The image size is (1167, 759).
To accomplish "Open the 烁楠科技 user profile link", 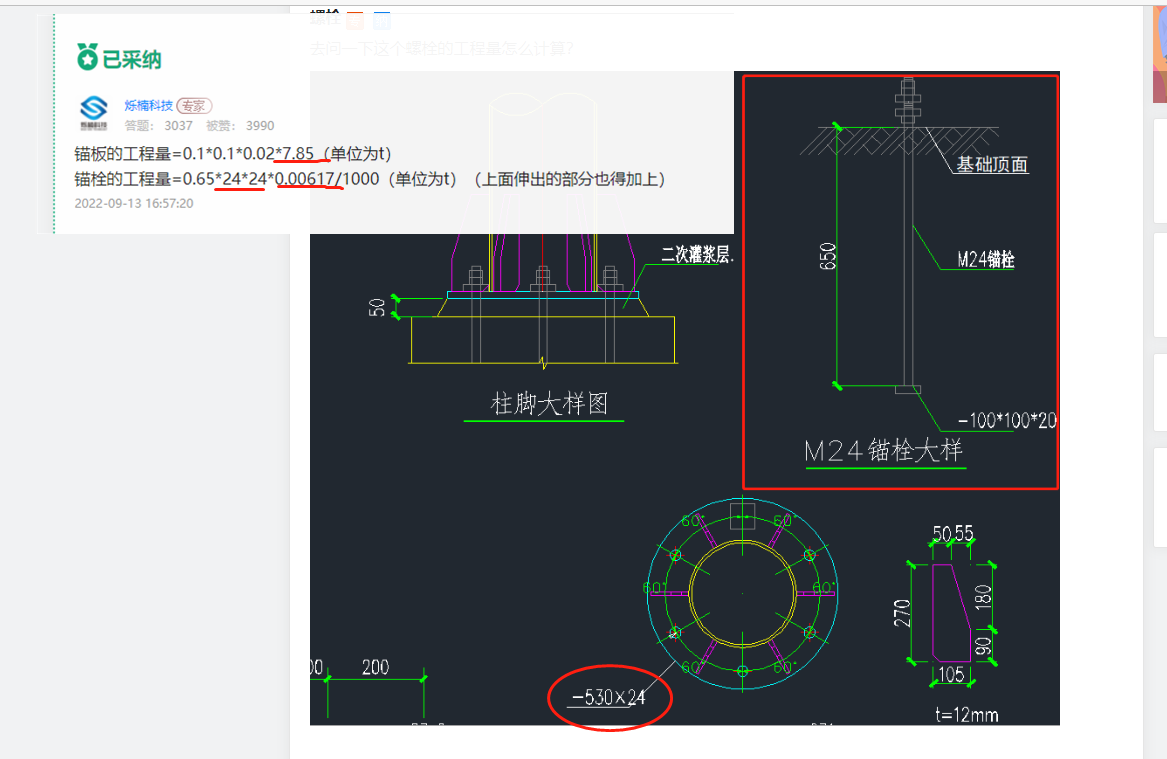I will tap(148, 106).
